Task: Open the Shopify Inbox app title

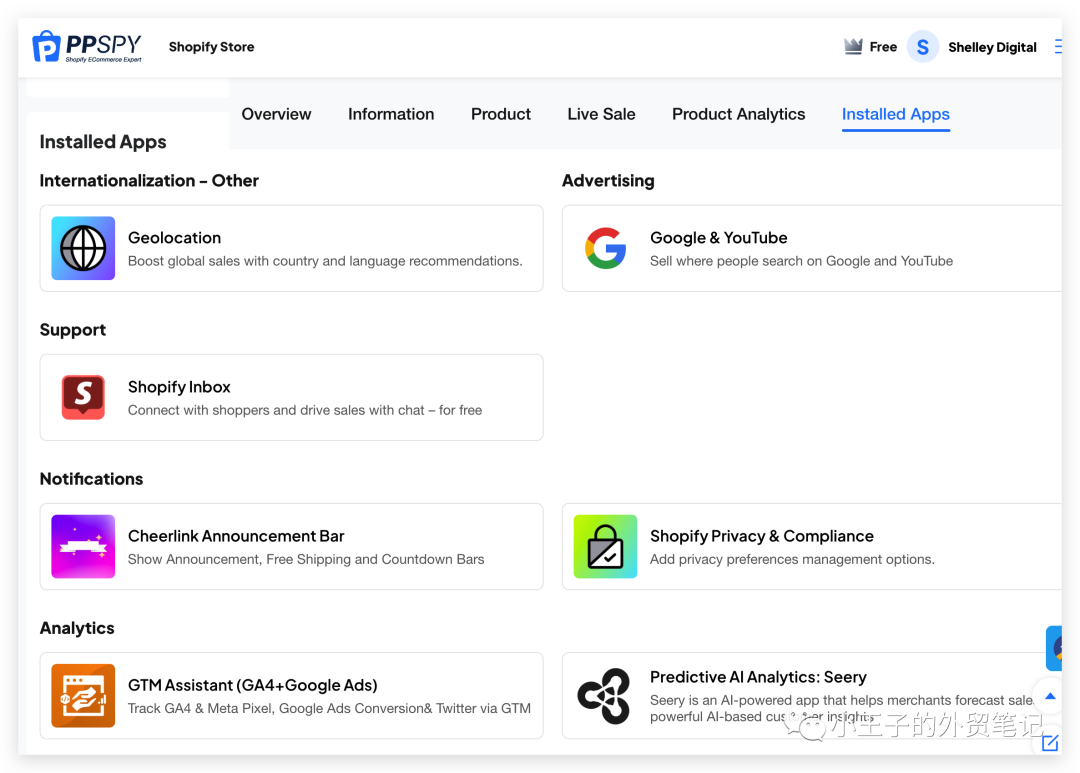Action: pyautogui.click(x=179, y=387)
